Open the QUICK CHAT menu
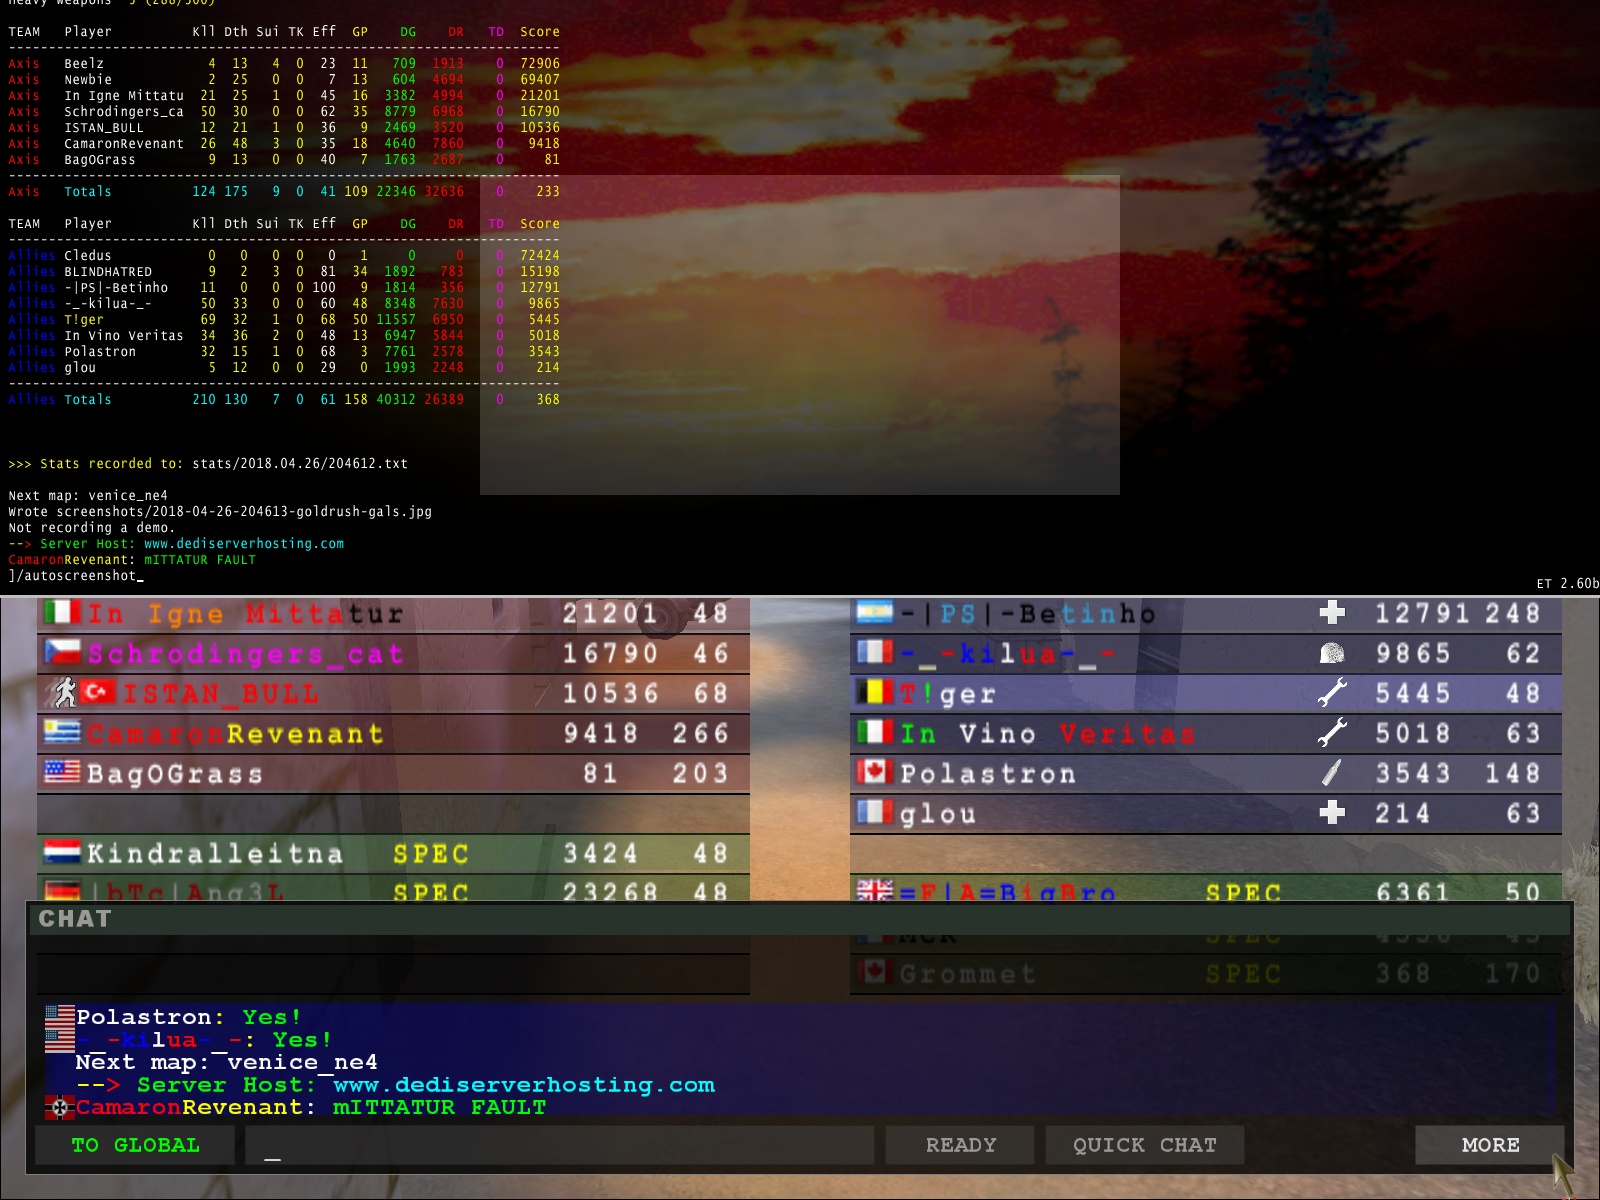 [x=1145, y=1145]
